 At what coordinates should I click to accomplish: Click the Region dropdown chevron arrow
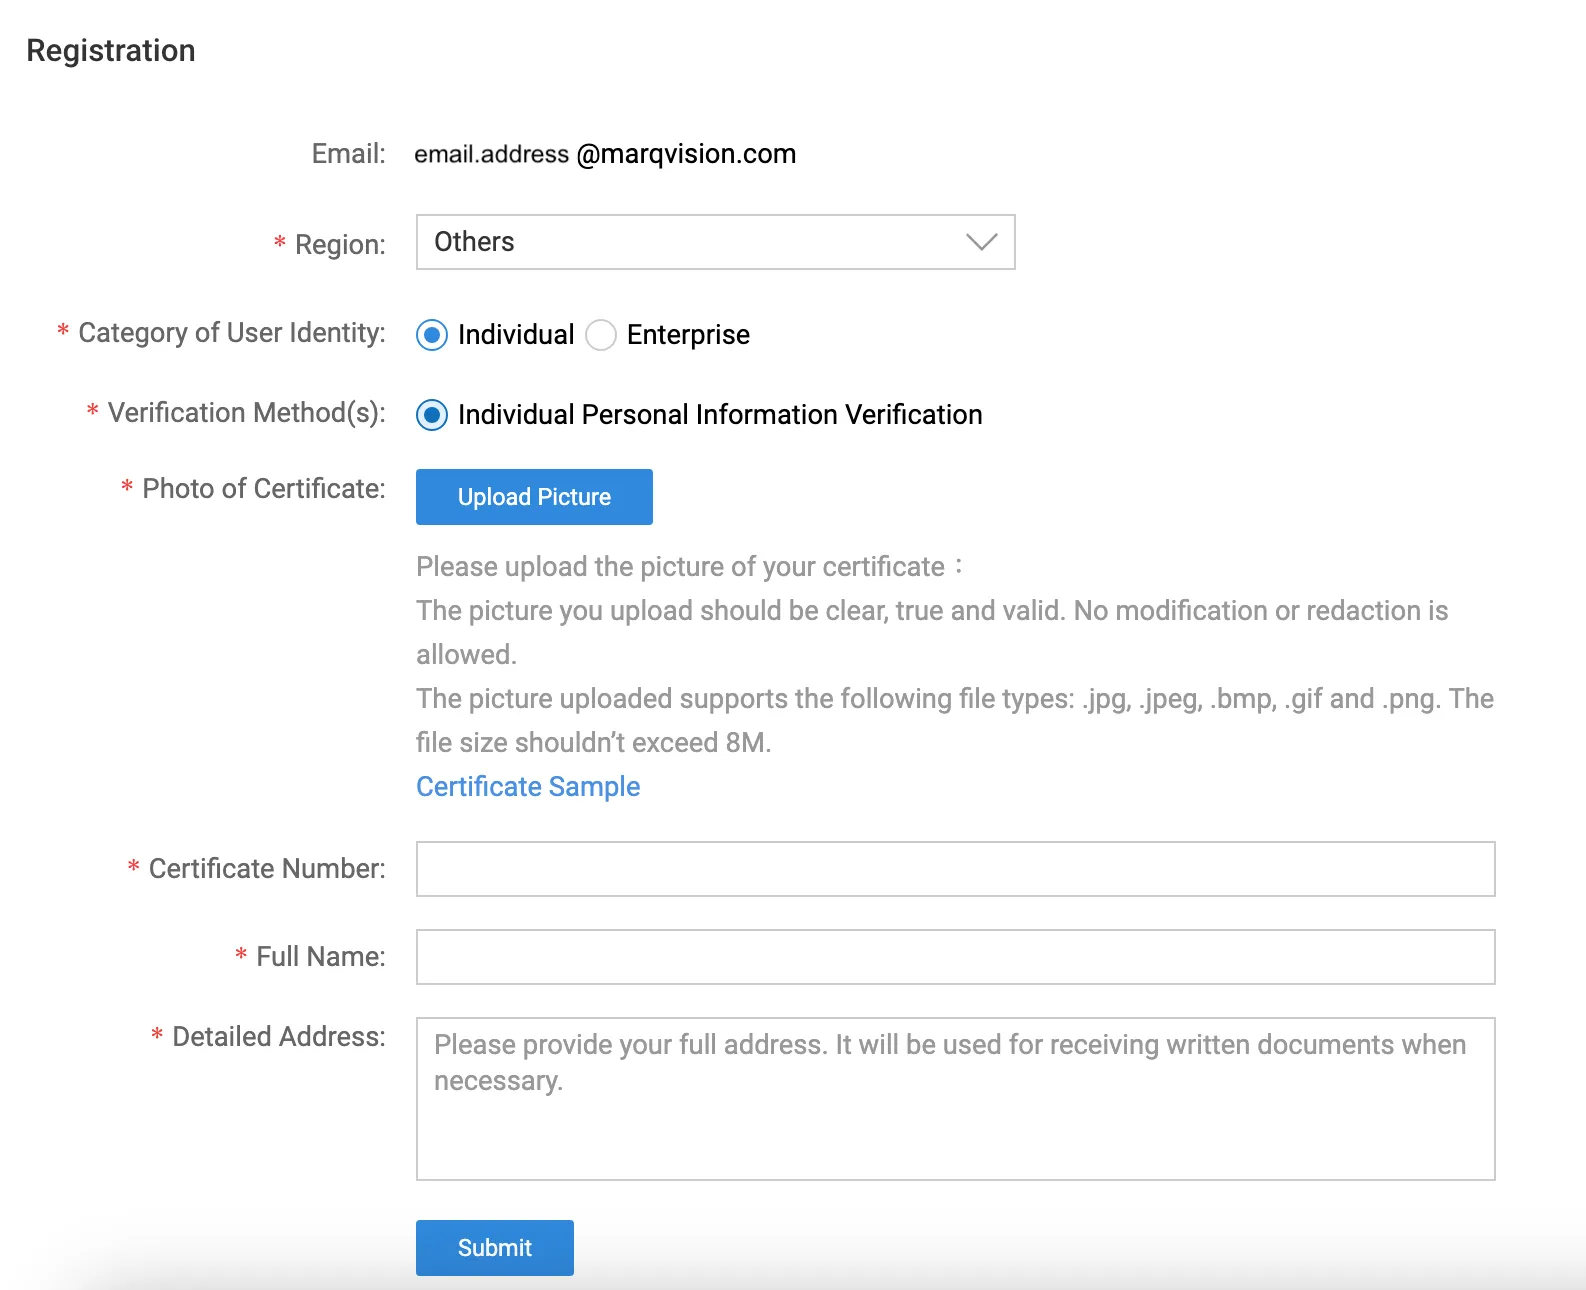click(982, 242)
